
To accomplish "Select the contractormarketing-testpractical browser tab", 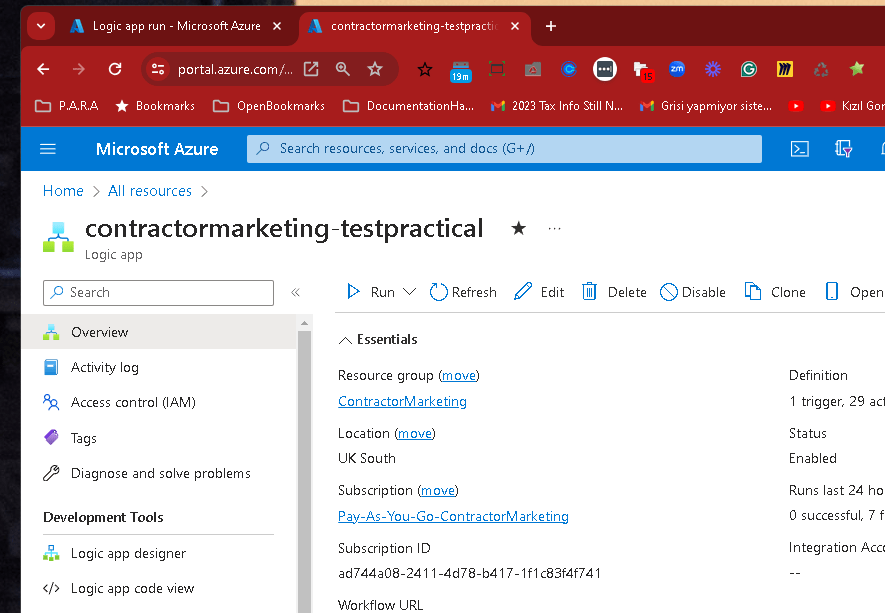I will tap(415, 26).
